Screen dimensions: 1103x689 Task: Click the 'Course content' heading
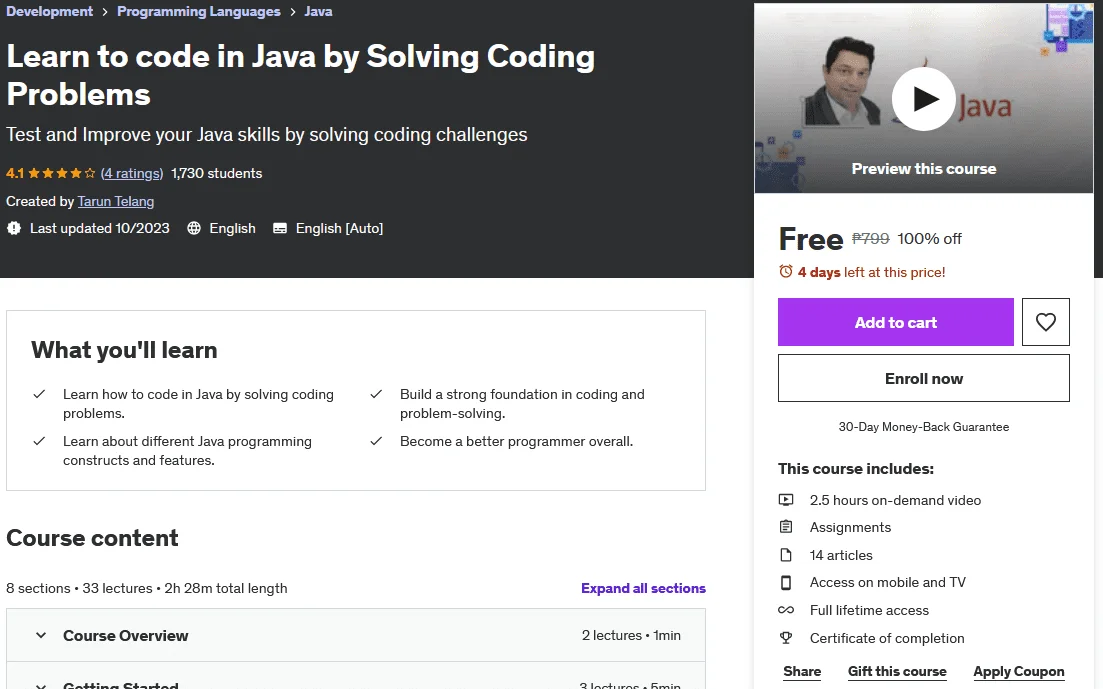[92, 538]
